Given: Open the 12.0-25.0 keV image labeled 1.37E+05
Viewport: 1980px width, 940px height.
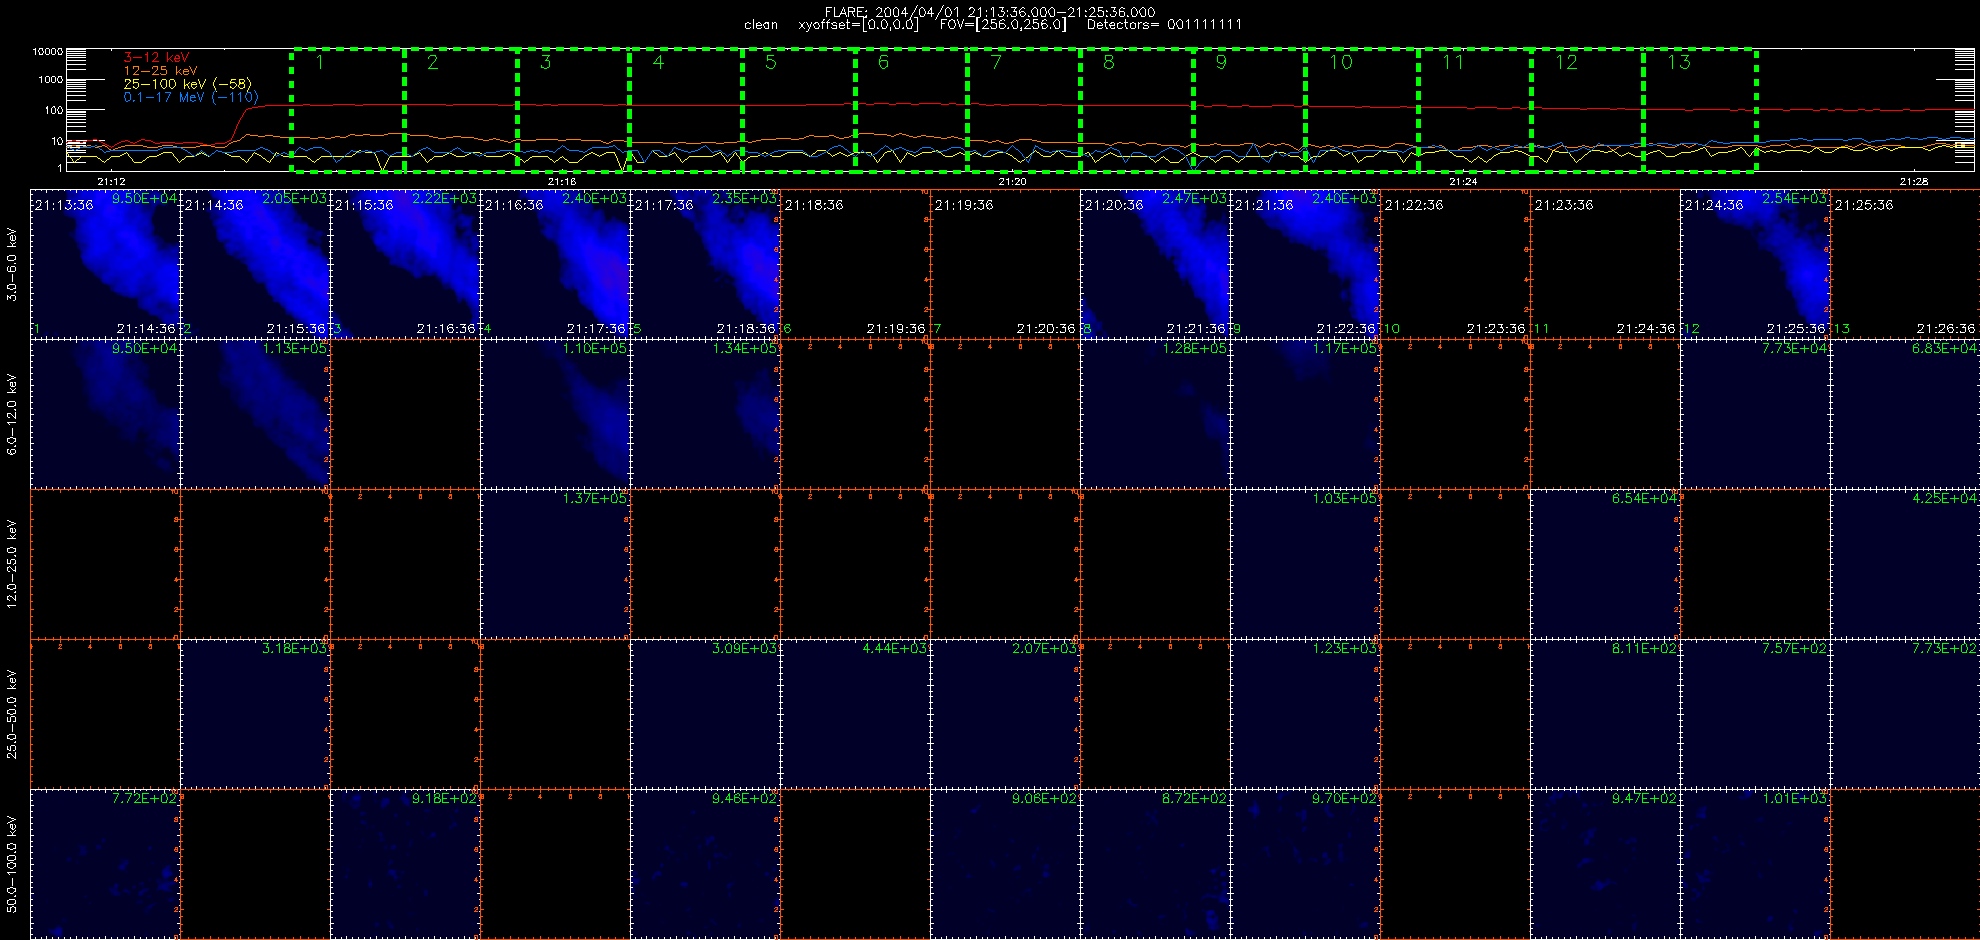Looking at the screenshot, I should click(x=556, y=564).
